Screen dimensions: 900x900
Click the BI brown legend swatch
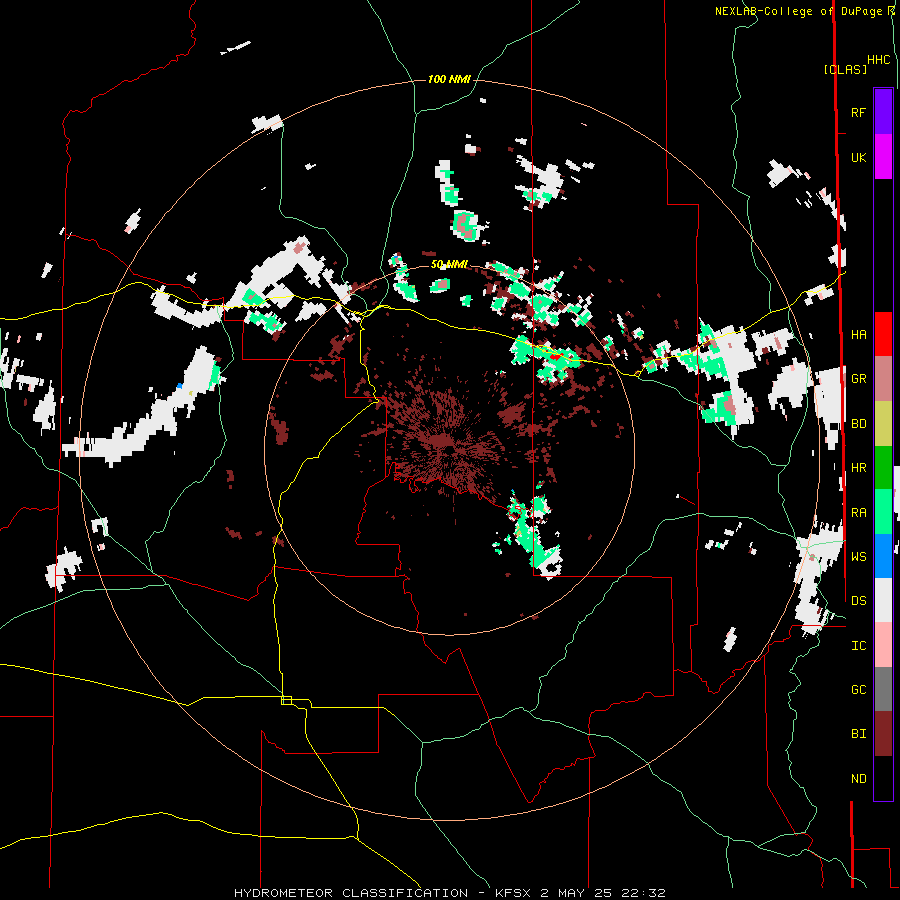tap(883, 734)
